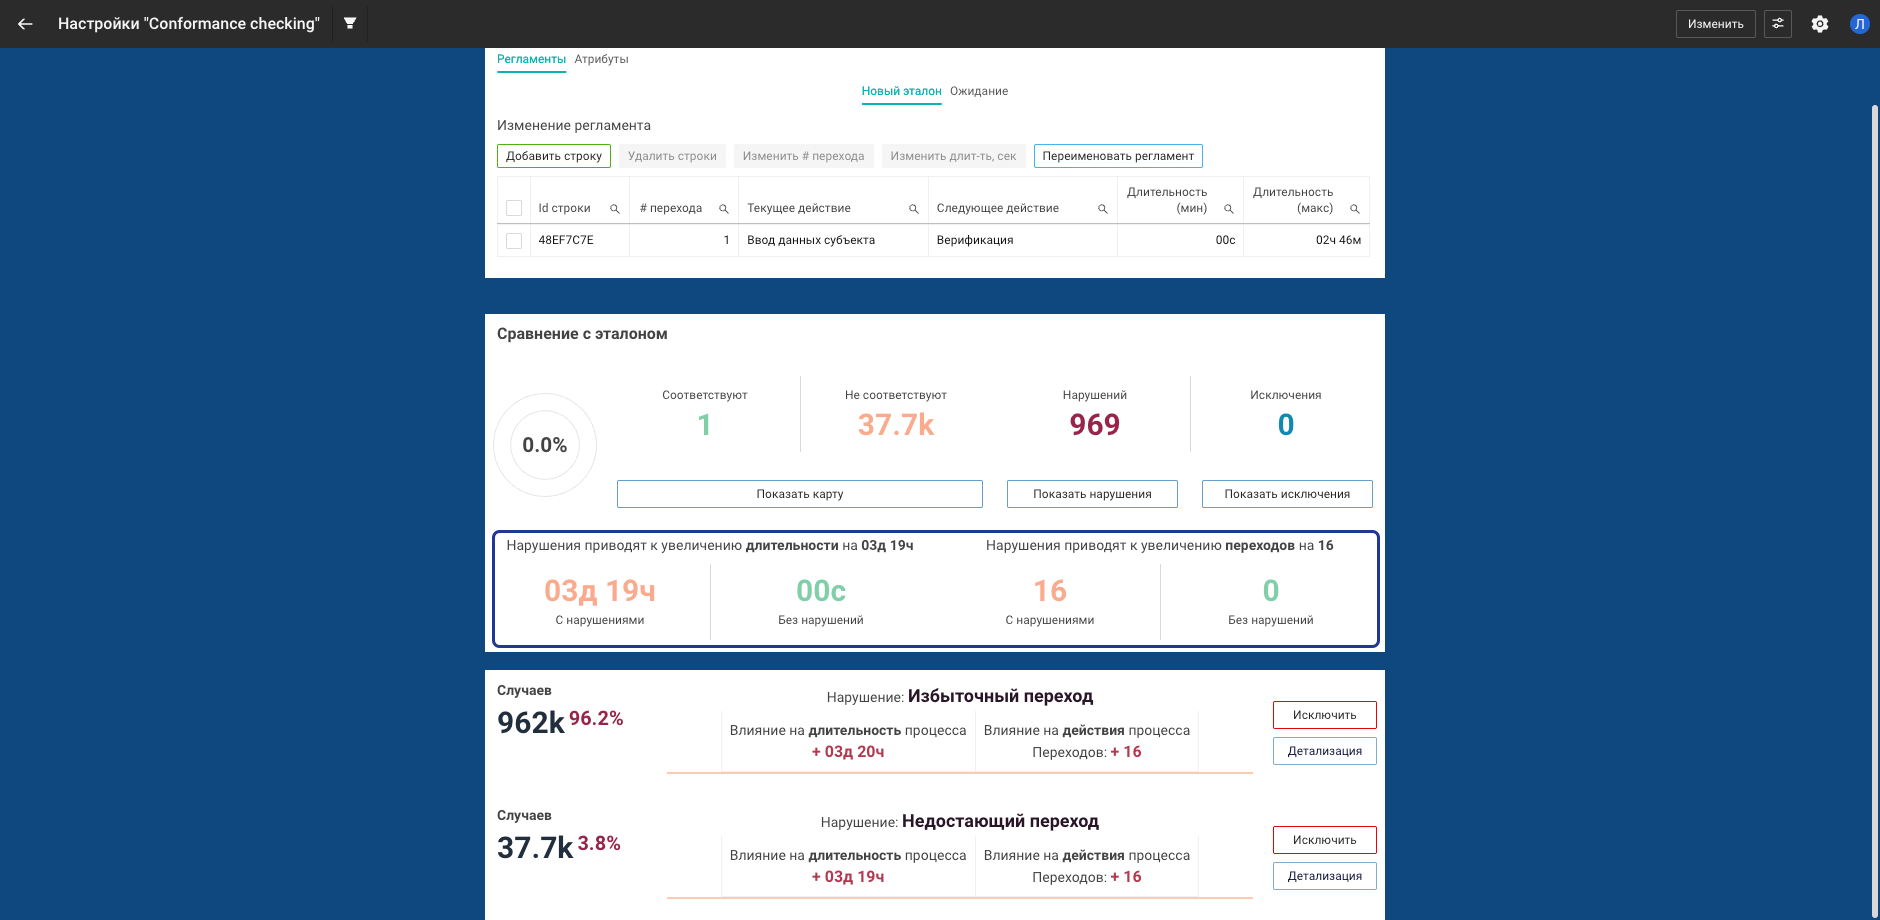Switch to the Атрибуты tab

click(x=601, y=59)
